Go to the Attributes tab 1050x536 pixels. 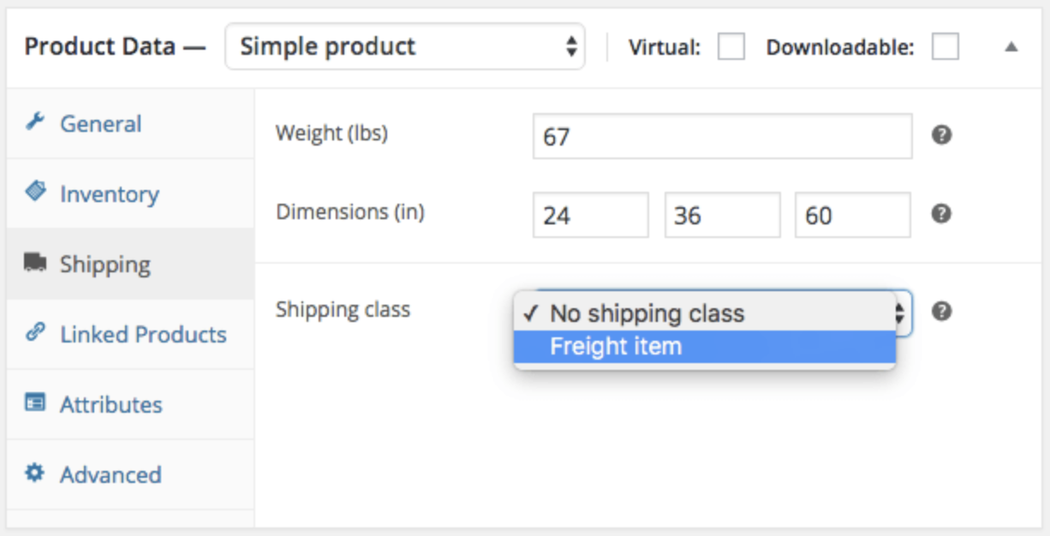click(x=111, y=404)
